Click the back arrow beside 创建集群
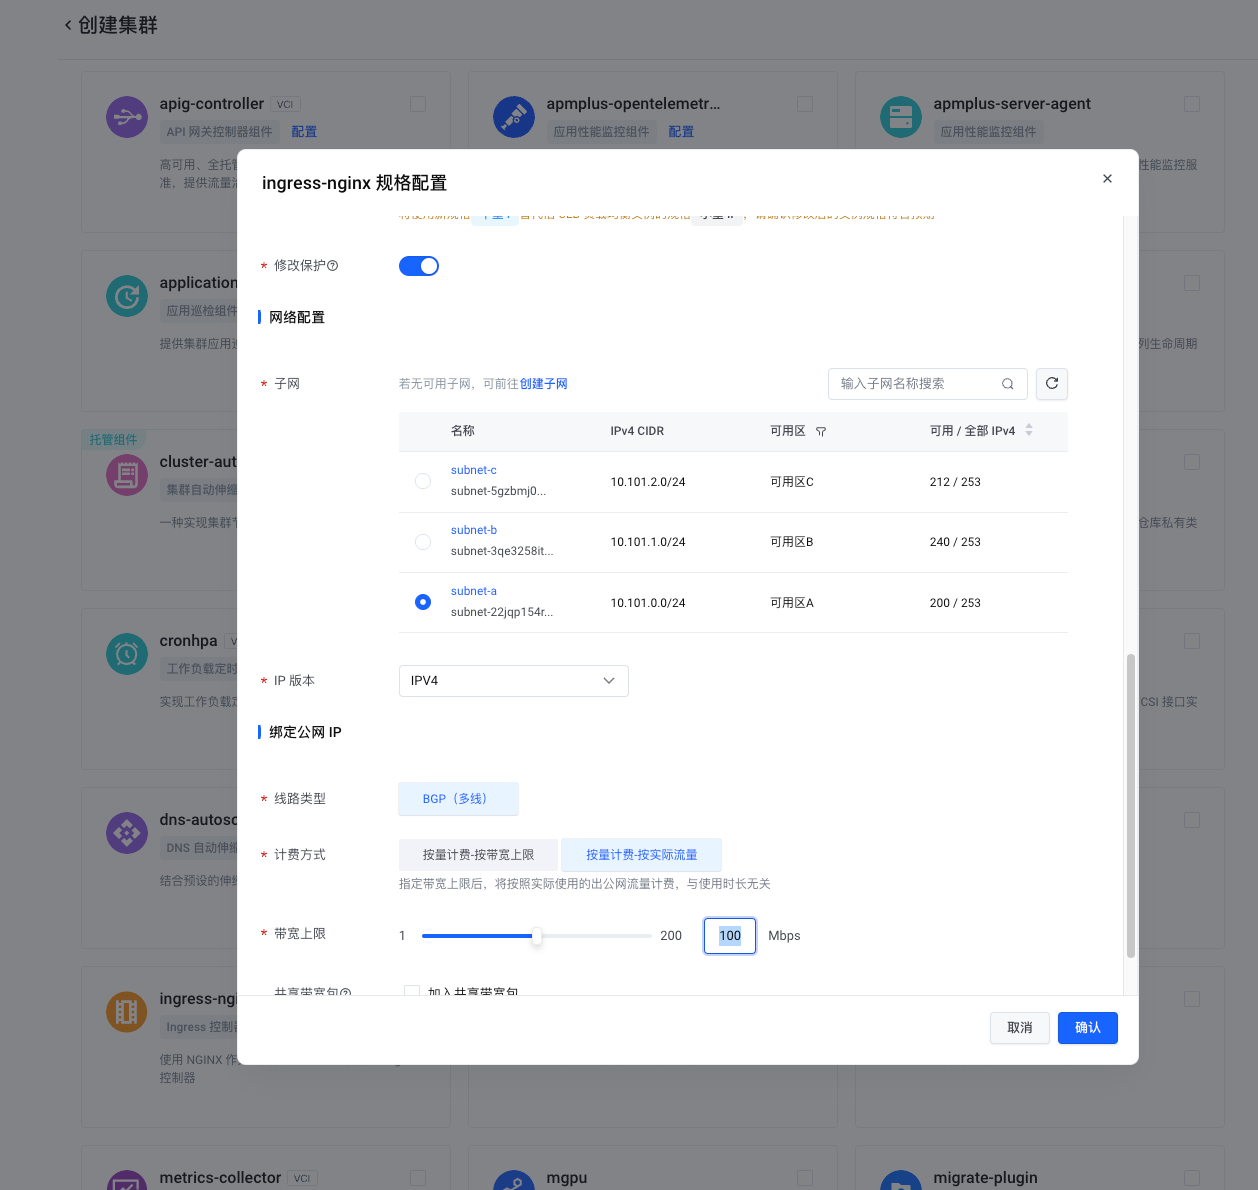The image size is (1258, 1190). coord(68,25)
